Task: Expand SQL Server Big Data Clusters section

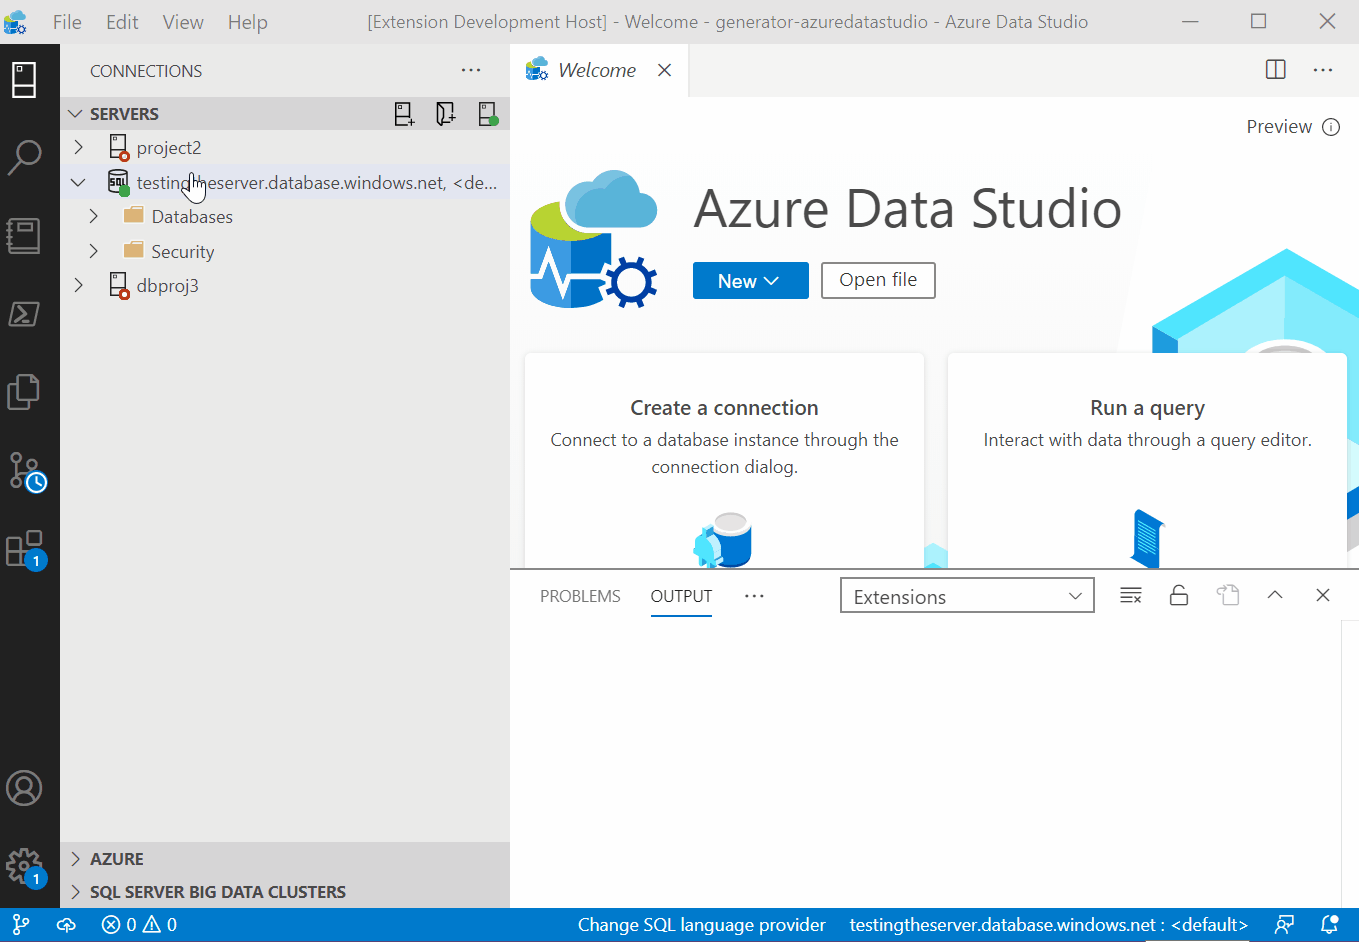Action: (x=75, y=892)
